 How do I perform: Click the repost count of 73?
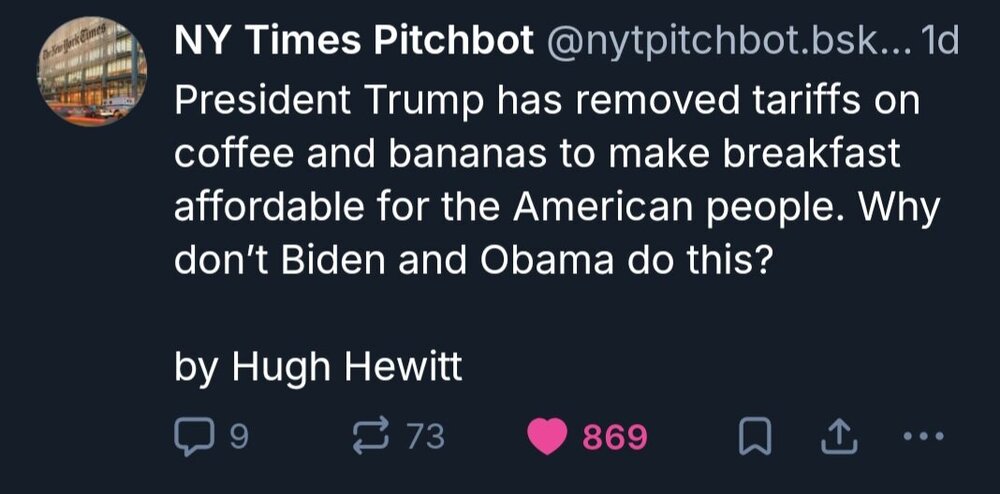[x=423, y=437]
